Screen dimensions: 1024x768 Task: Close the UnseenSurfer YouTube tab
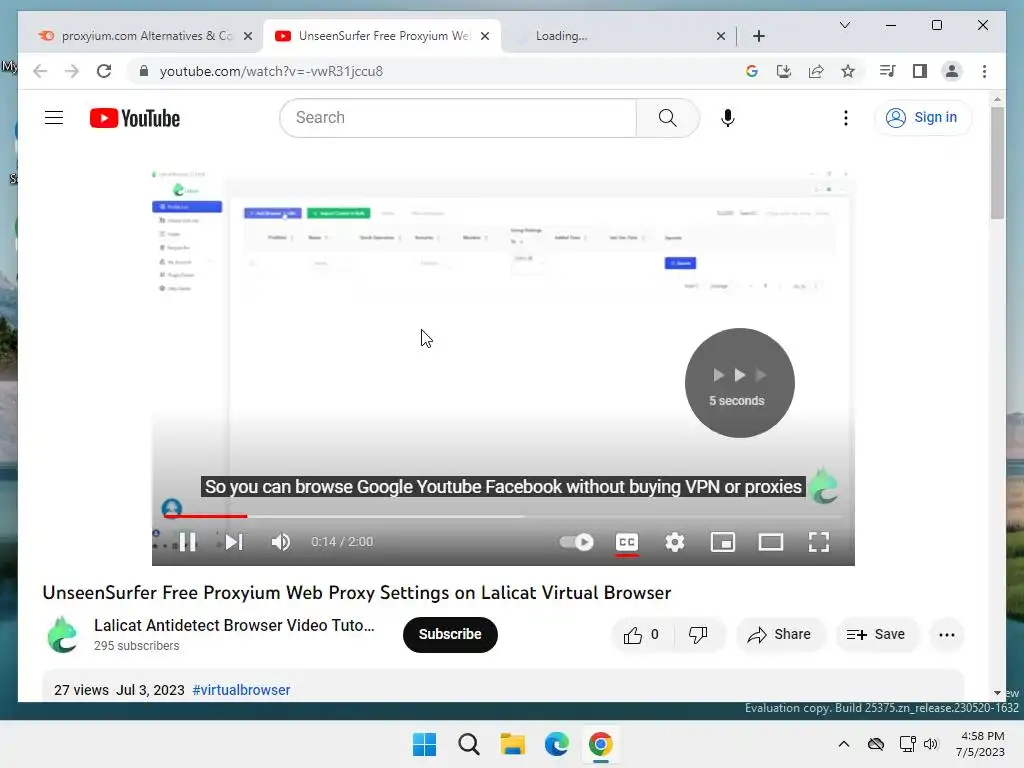pyautogui.click(x=485, y=36)
